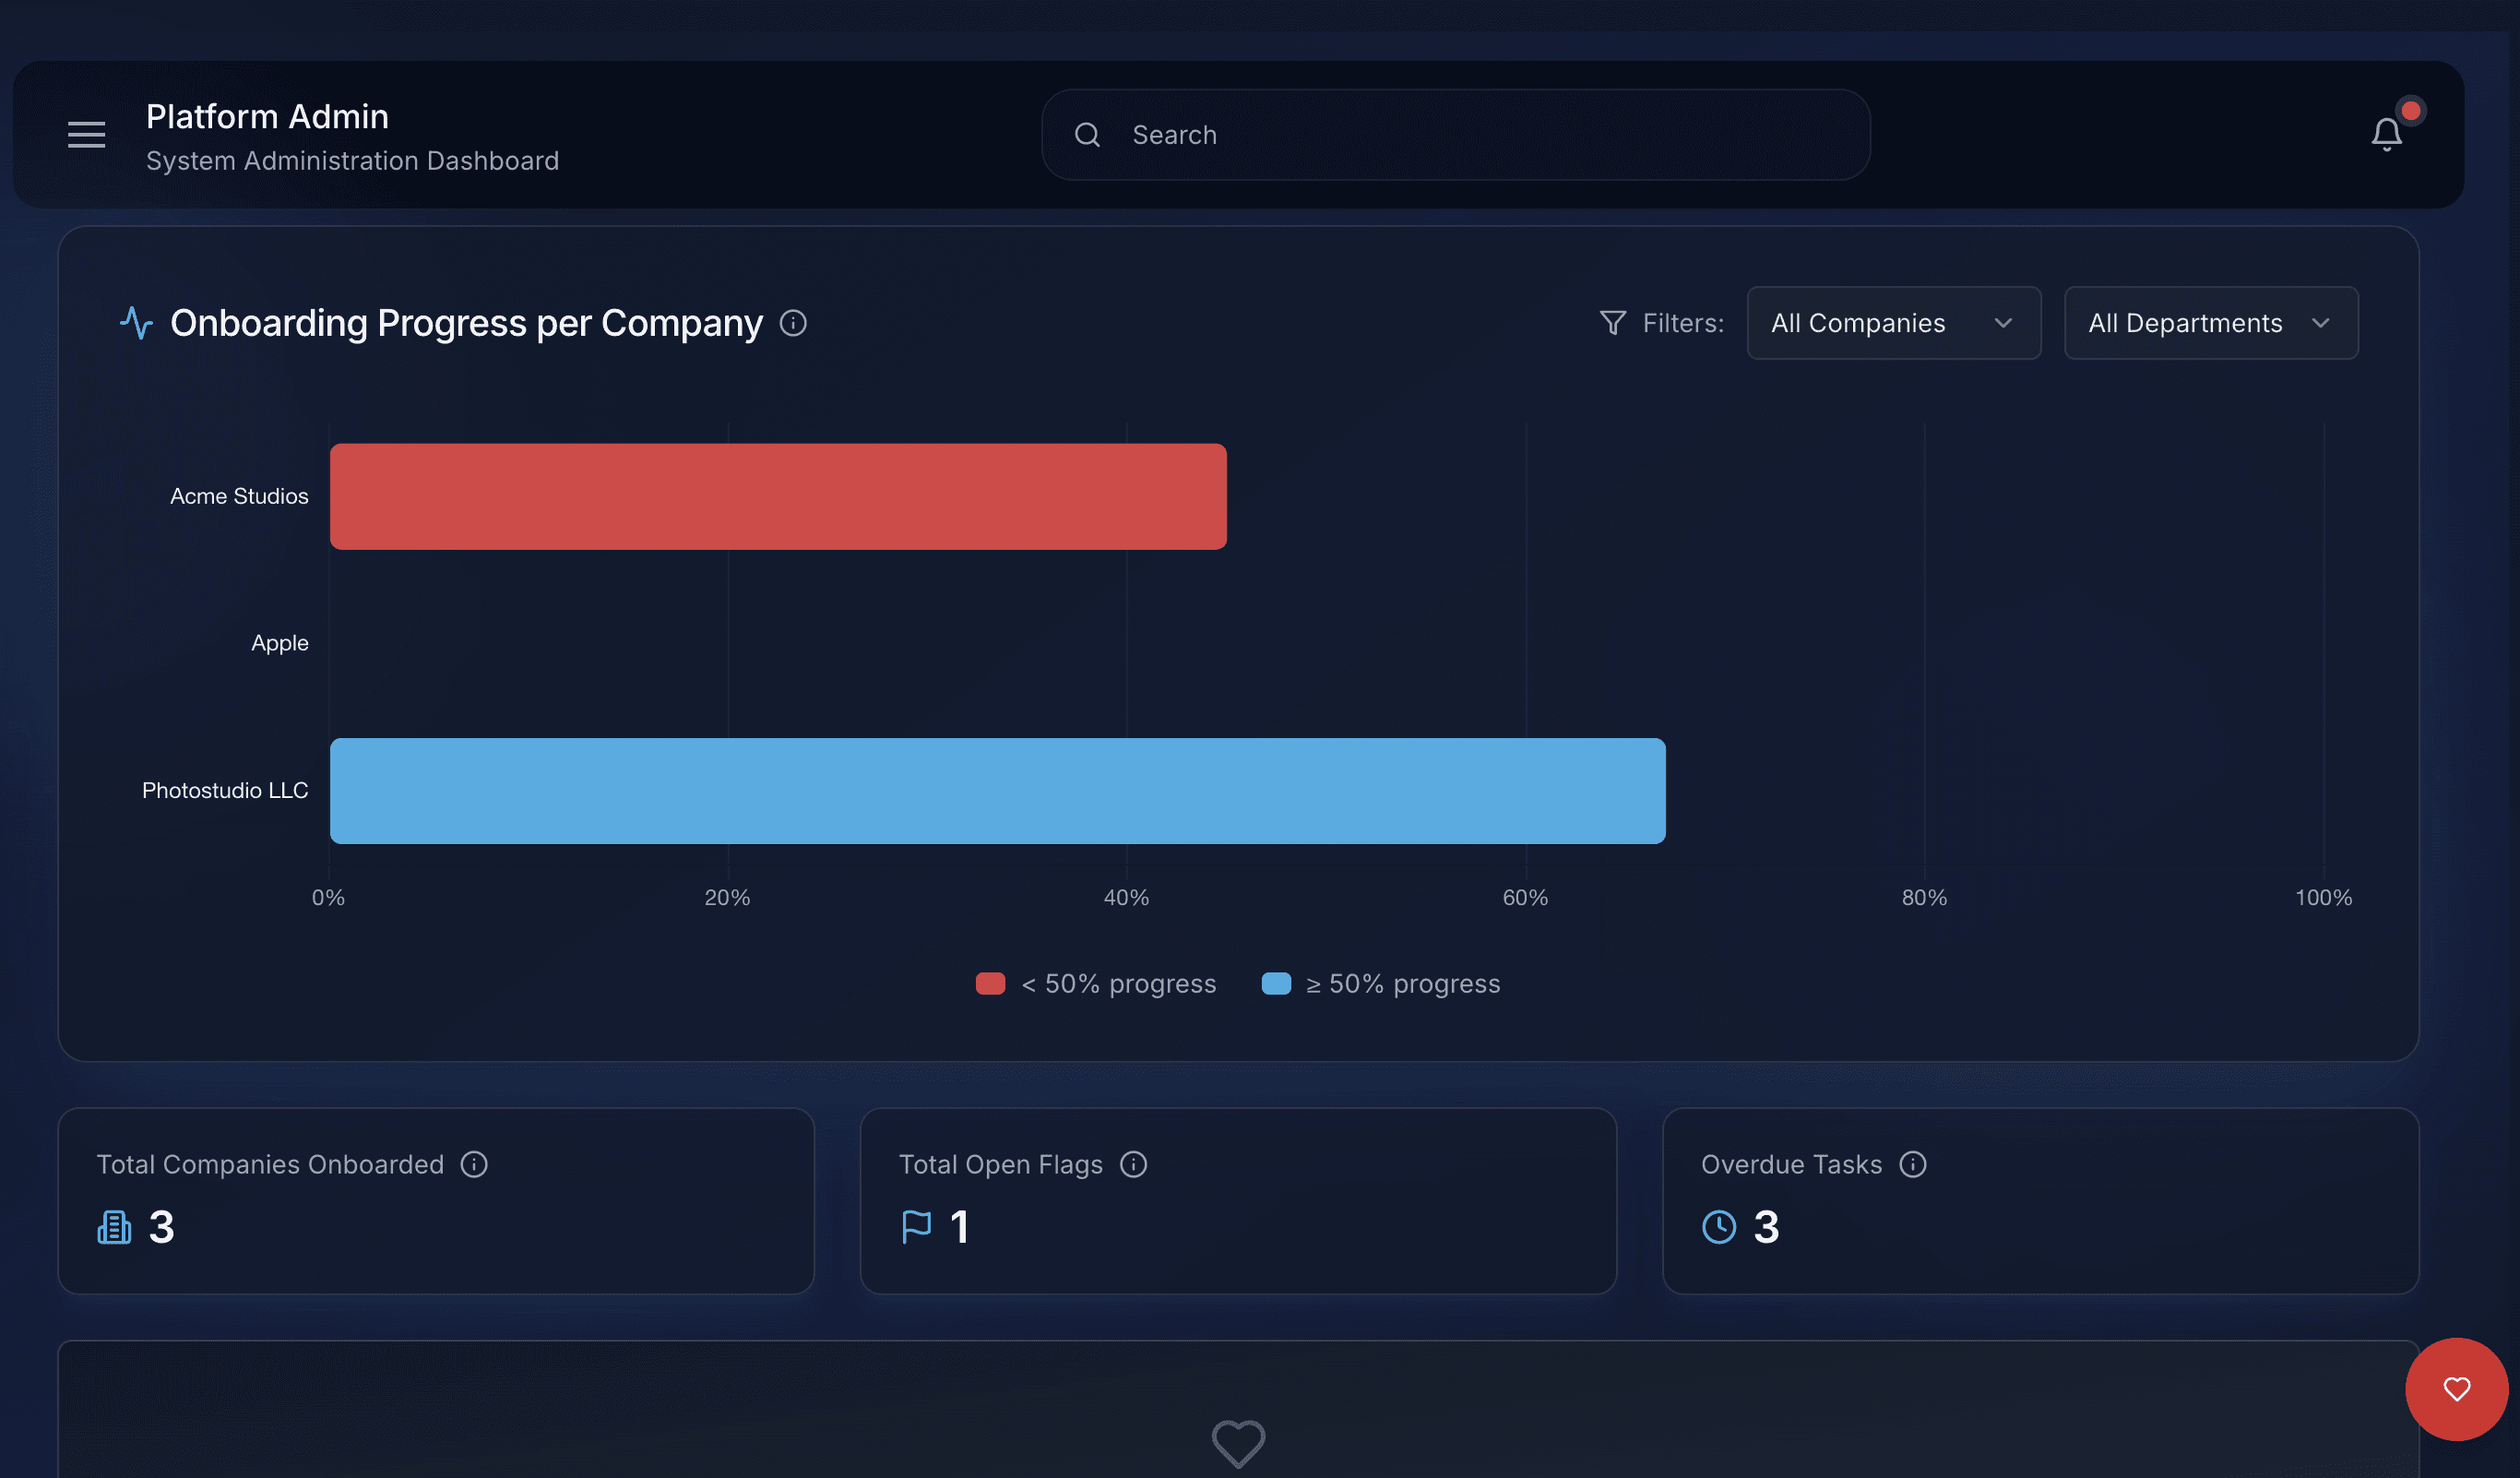2520x1478 pixels.
Task: Expand the All Companies chevron arrow
Action: pos(2004,322)
